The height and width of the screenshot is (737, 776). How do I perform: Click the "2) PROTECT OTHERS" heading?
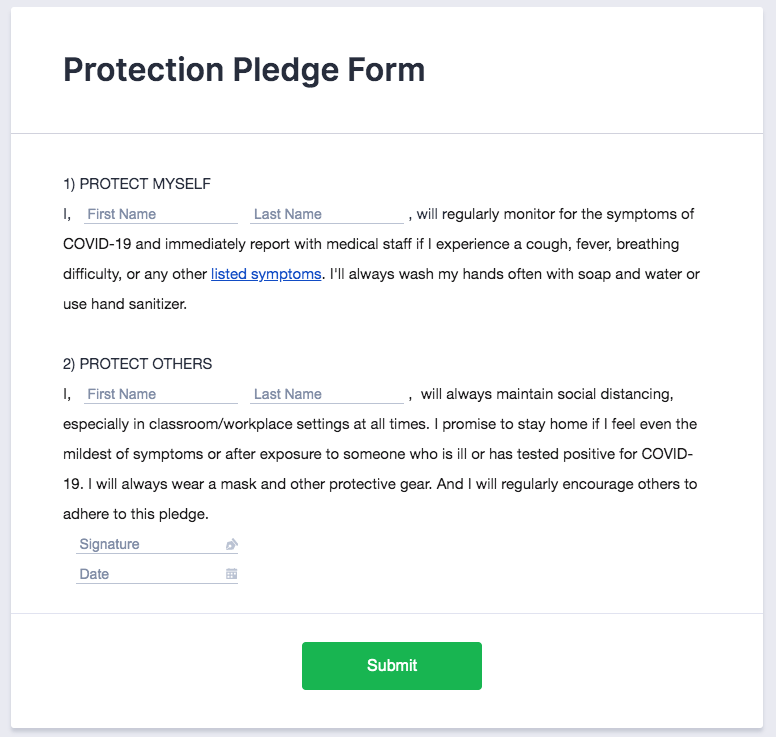[137, 364]
